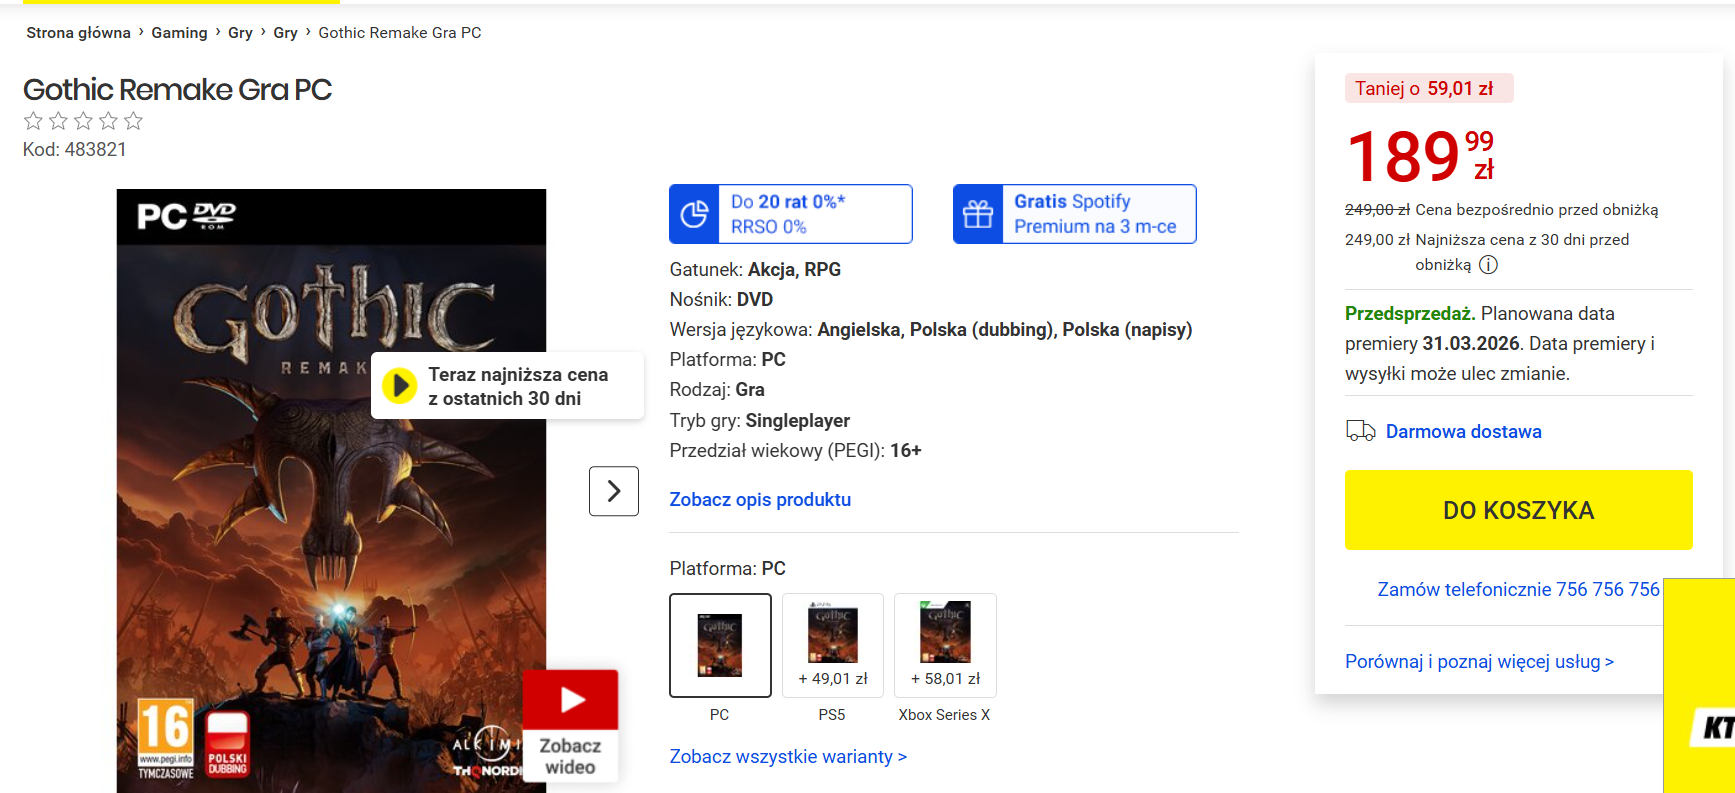Rate the product with the fifth star

[133, 121]
